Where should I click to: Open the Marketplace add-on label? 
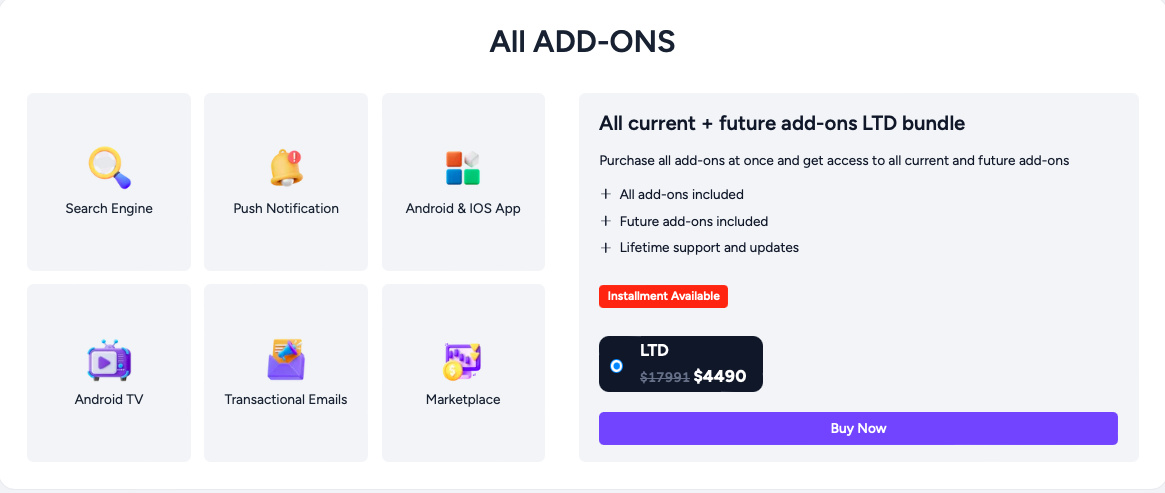463,399
